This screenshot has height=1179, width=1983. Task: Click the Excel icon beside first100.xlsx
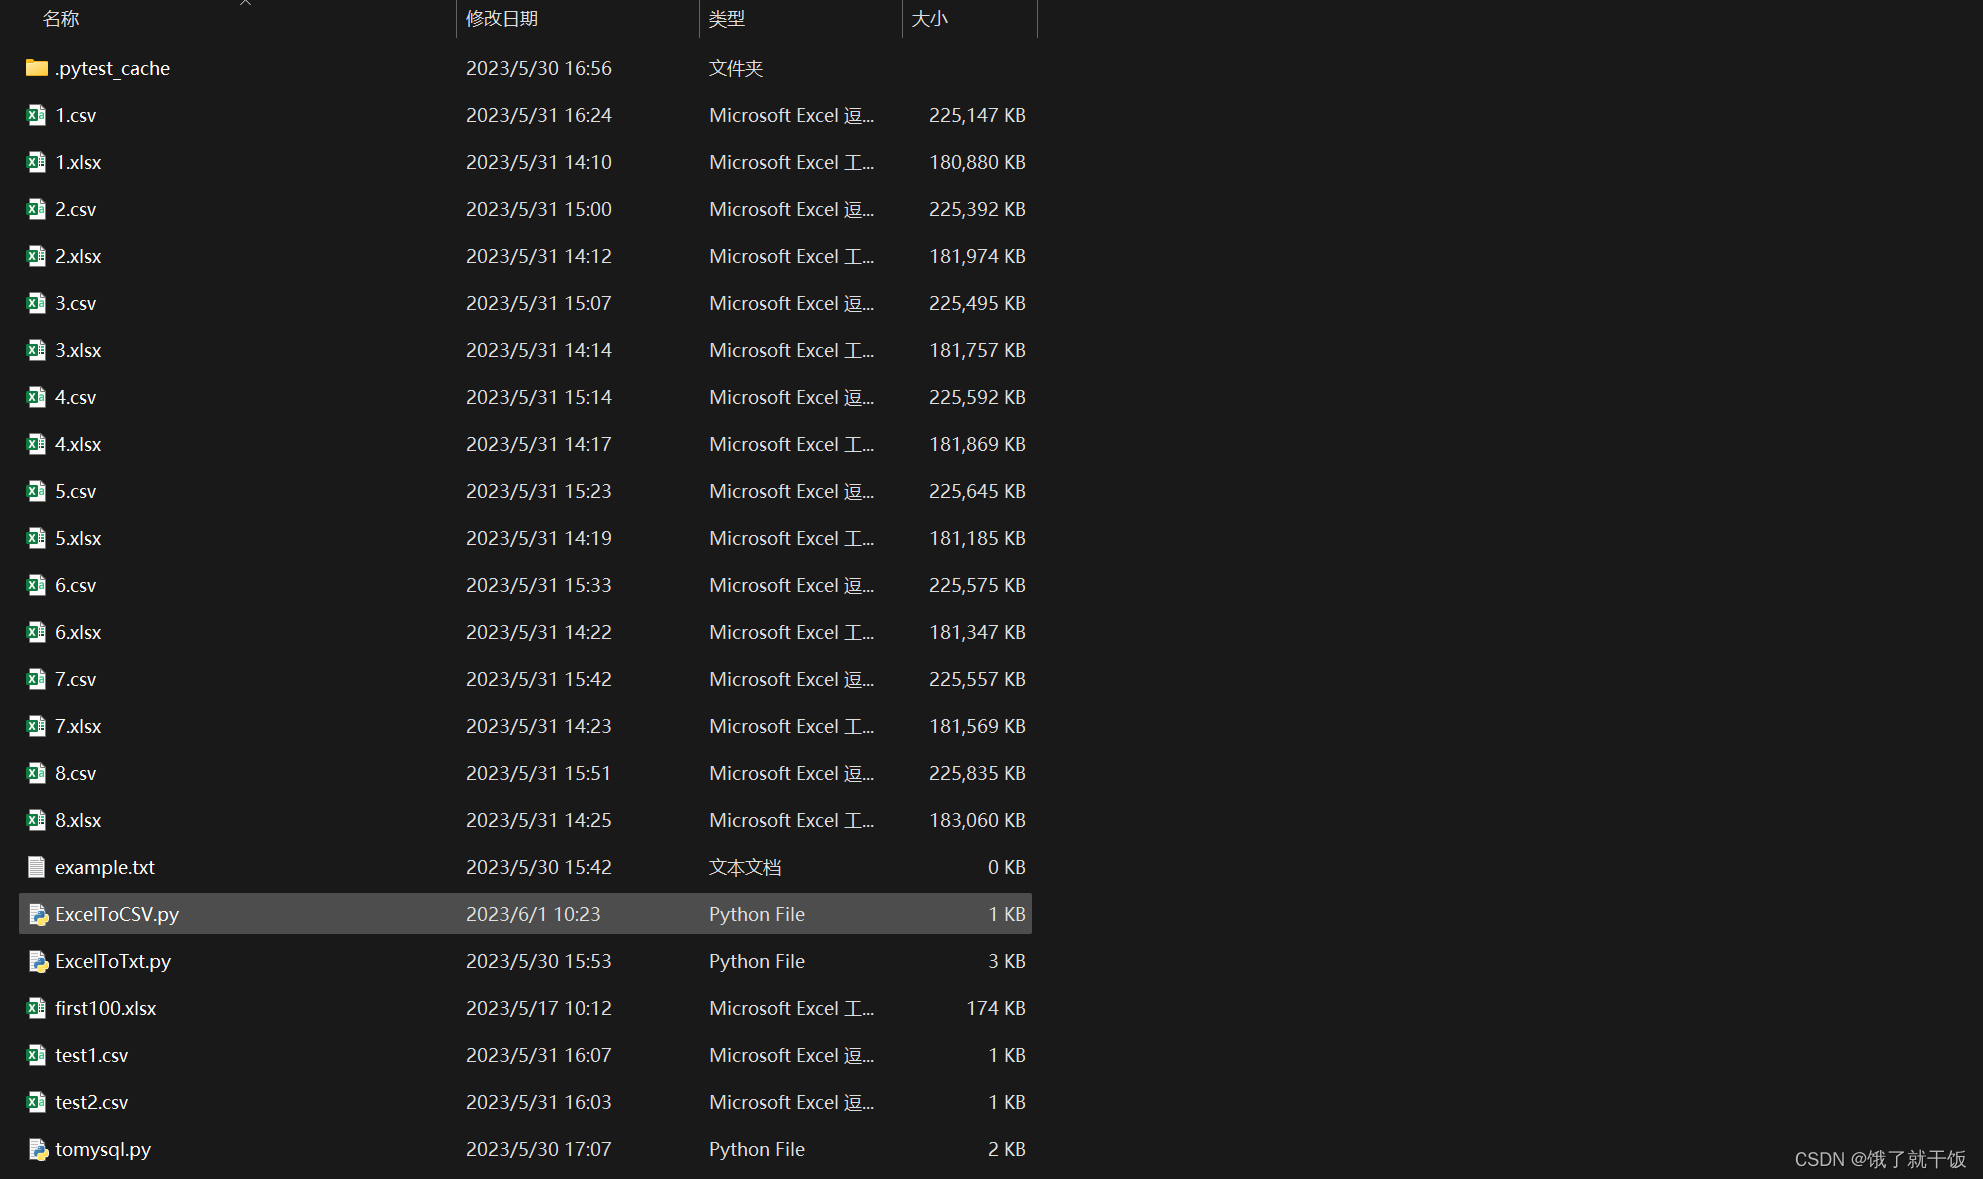(37, 1008)
